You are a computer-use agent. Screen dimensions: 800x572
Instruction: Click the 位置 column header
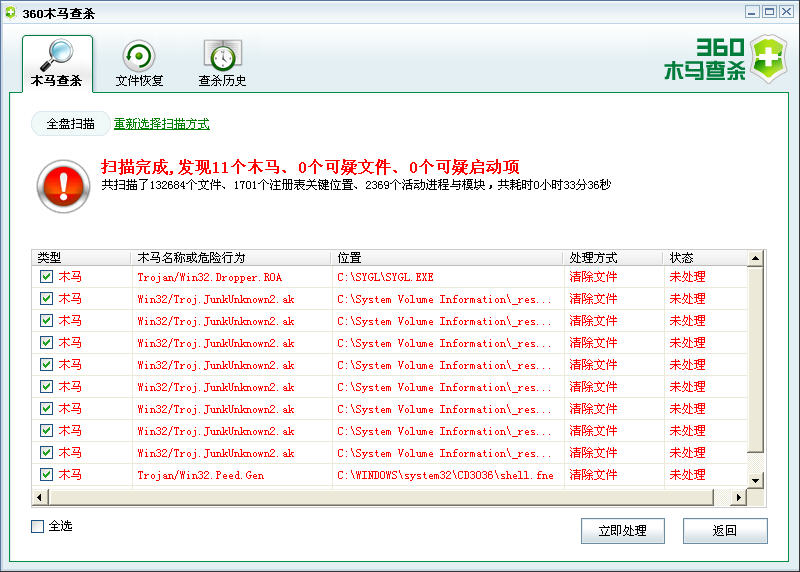[448, 258]
